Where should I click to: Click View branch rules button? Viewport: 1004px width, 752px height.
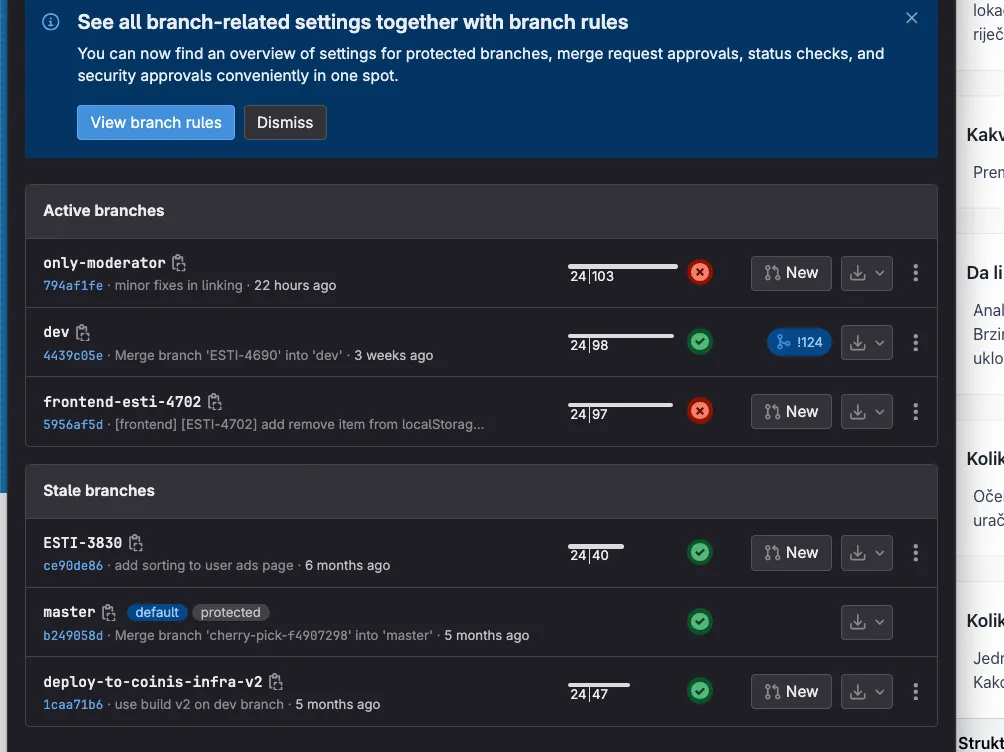tap(156, 122)
